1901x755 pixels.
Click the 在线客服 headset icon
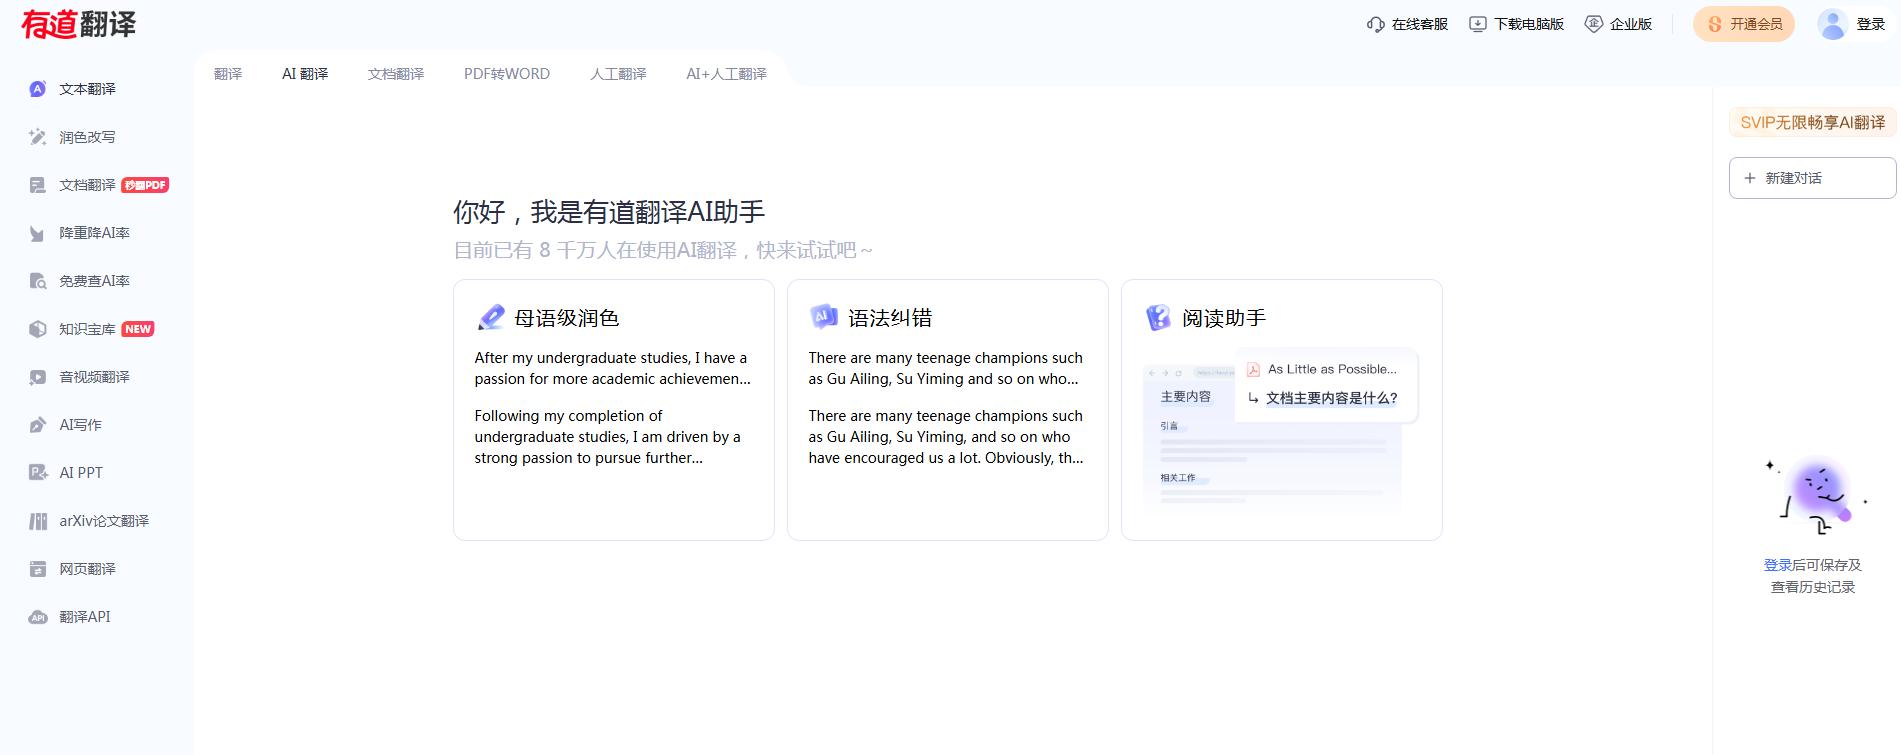click(x=1376, y=24)
